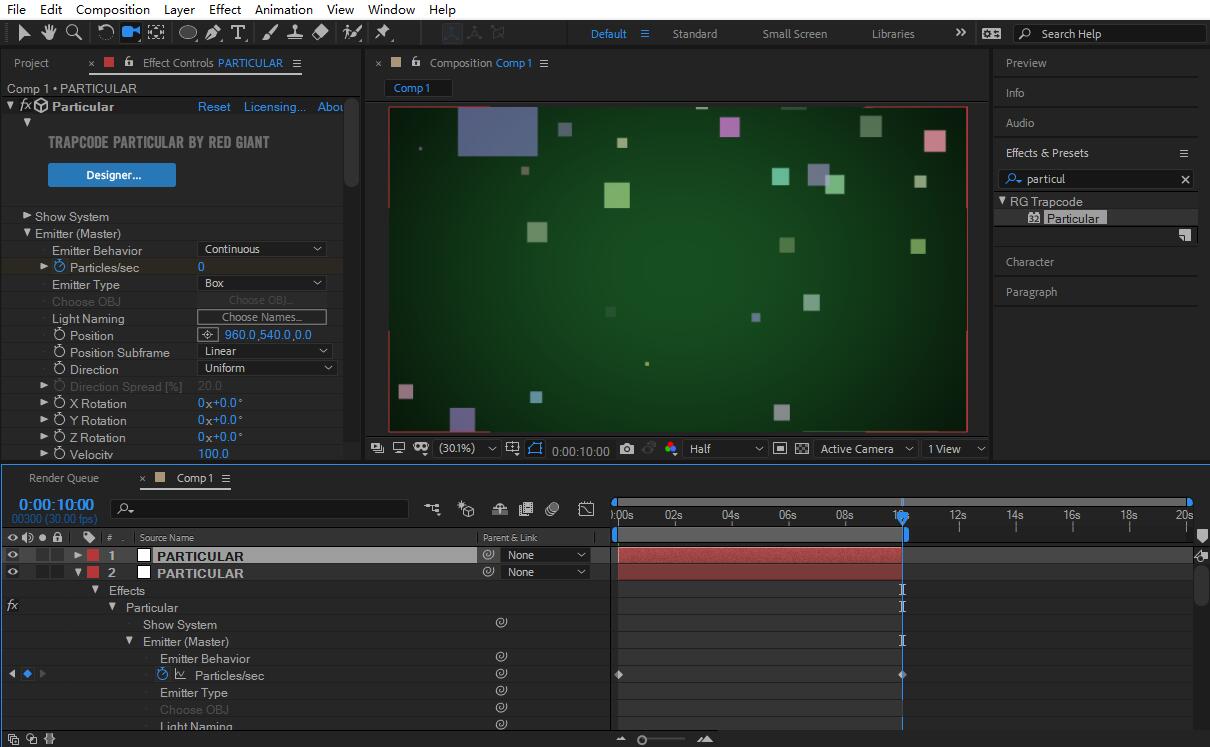Toggle the Position stopwatch in Effect Controls
1210x747 pixels.
[59, 335]
